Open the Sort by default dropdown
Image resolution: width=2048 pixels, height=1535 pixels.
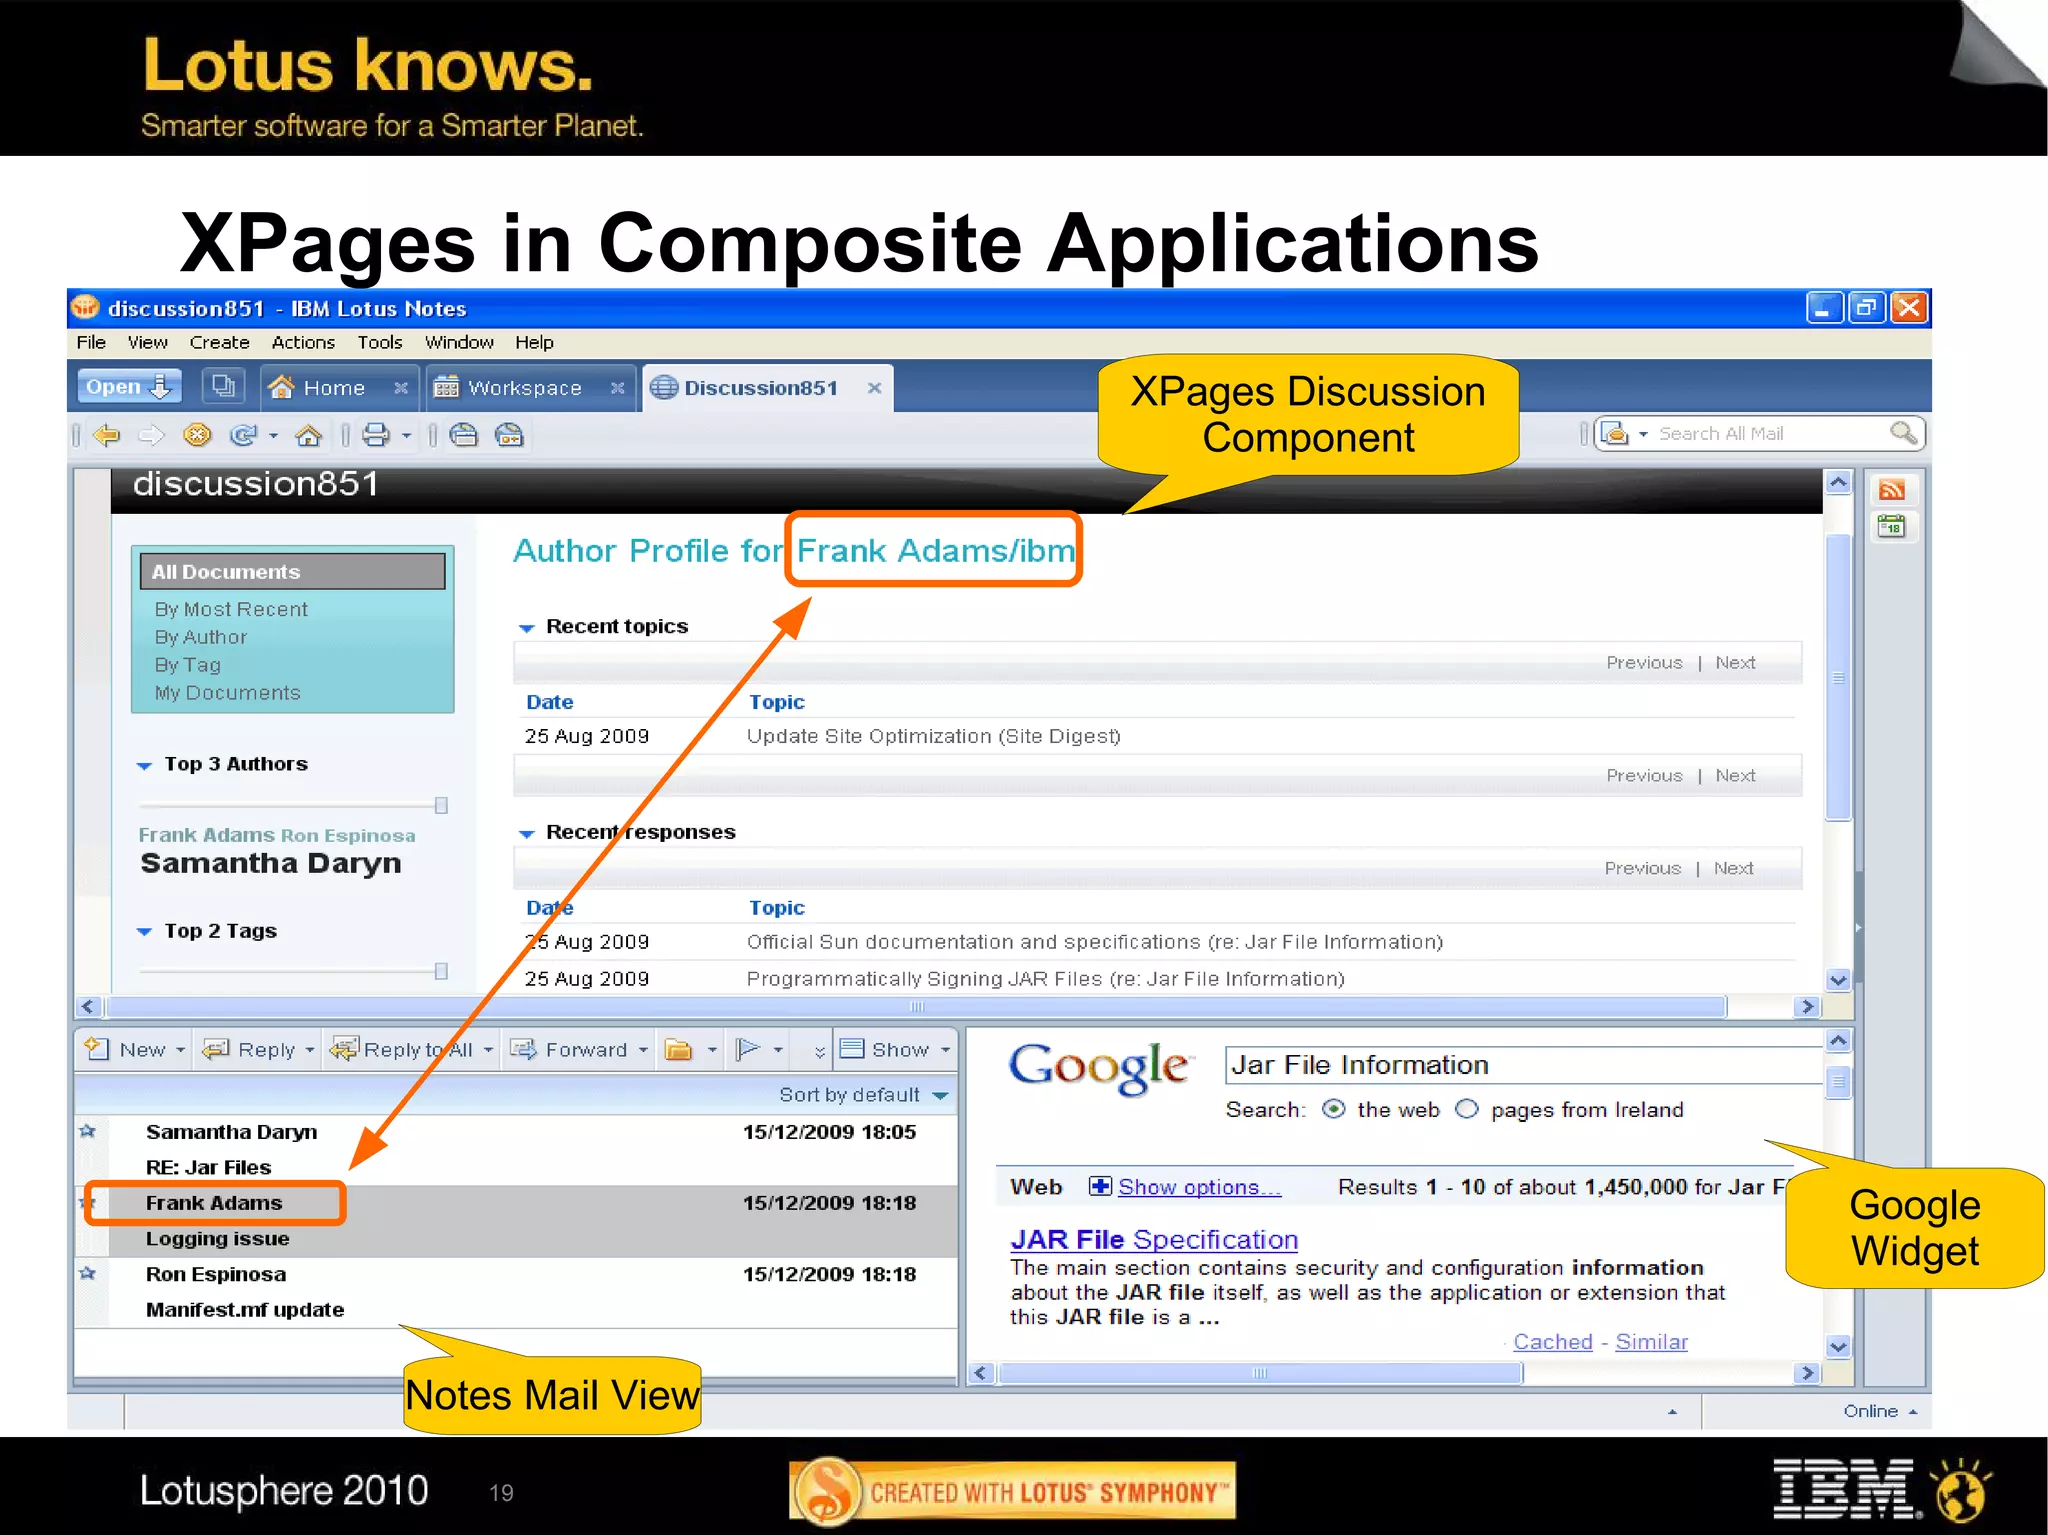click(863, 1095)
